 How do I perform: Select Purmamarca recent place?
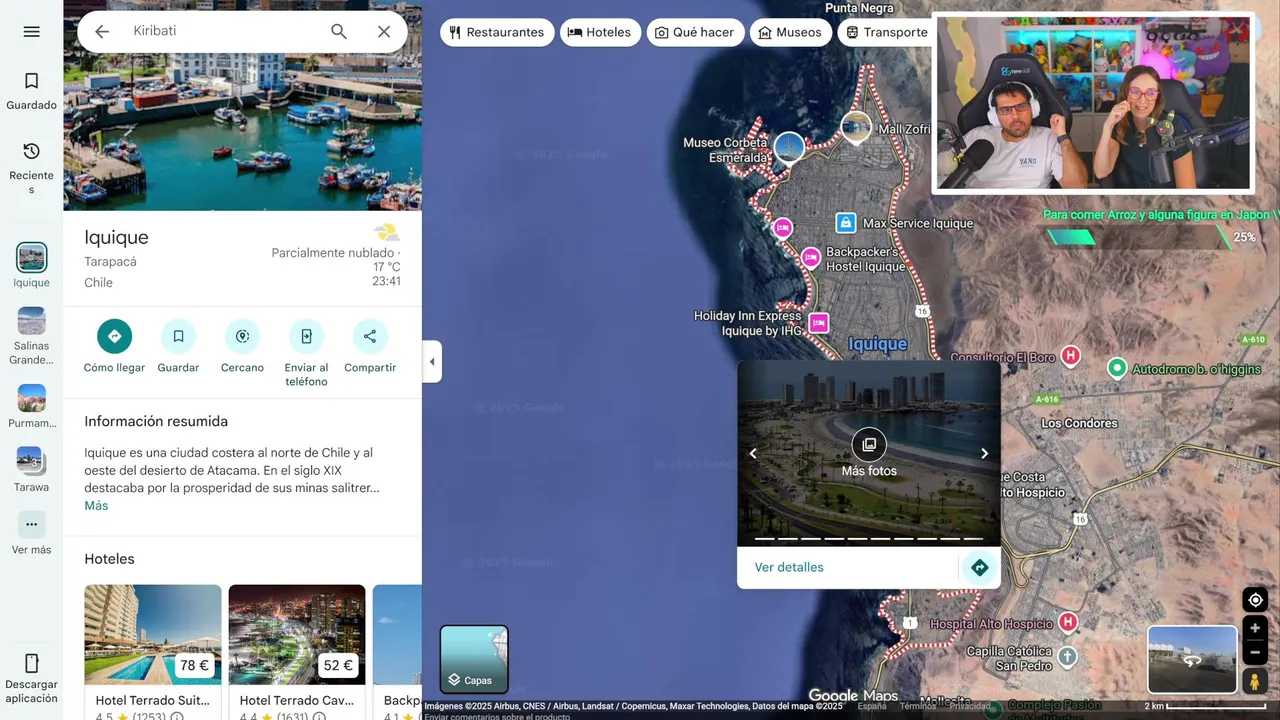31,398
